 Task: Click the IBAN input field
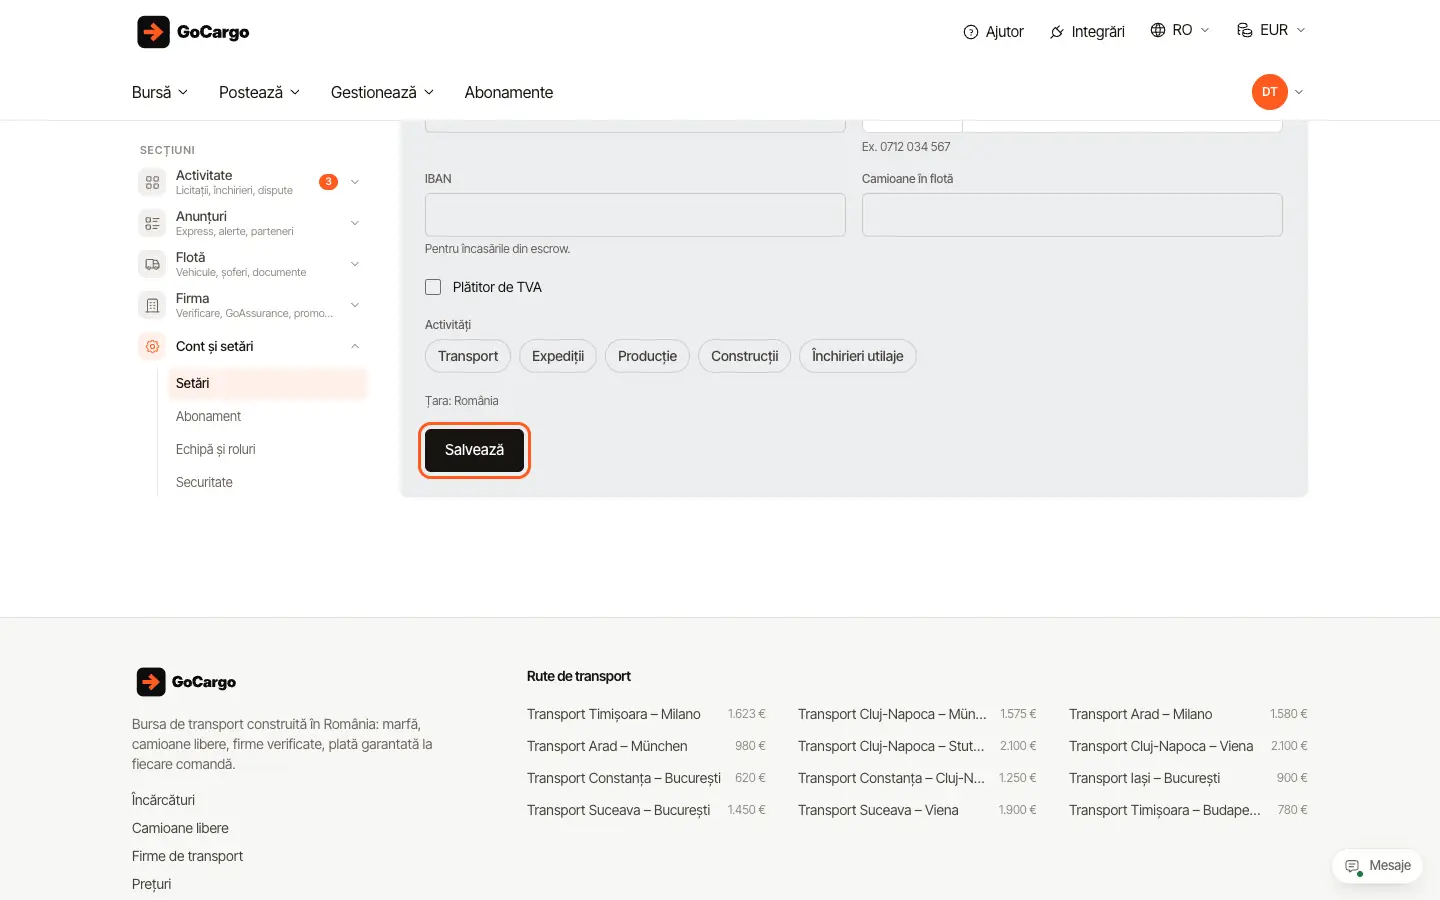635,215
